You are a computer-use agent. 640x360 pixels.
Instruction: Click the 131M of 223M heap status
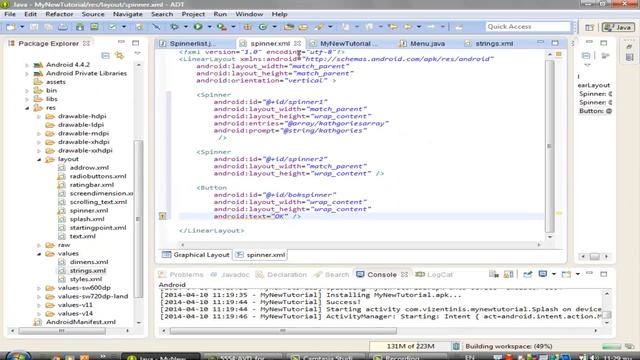click(410, 346)
